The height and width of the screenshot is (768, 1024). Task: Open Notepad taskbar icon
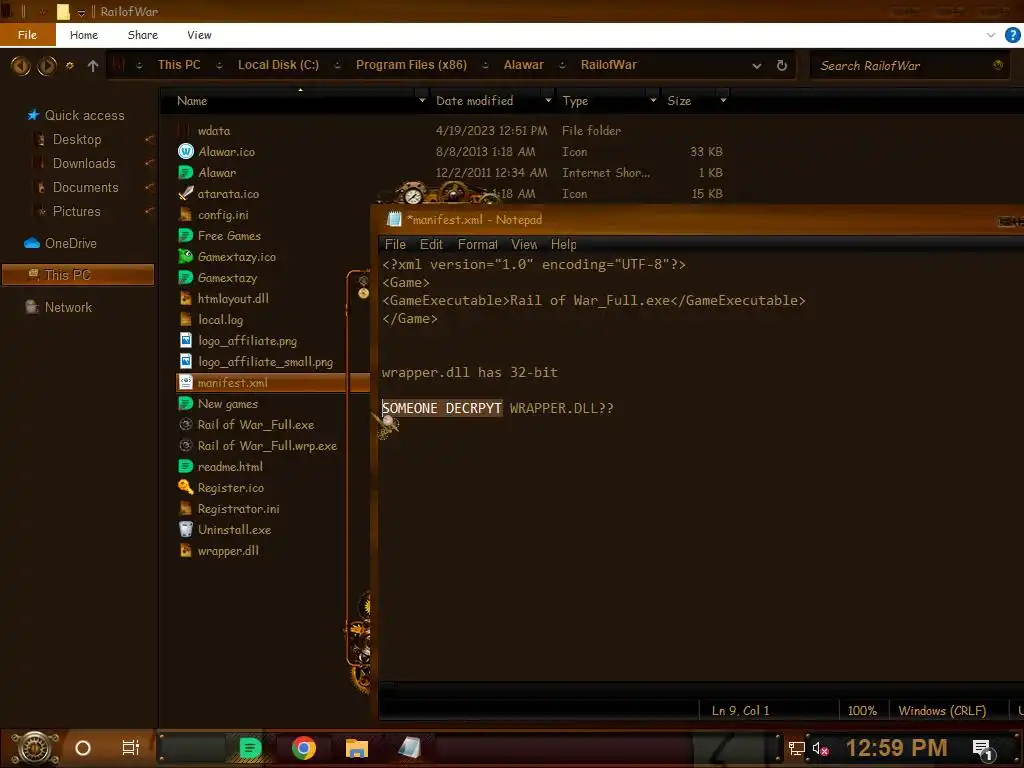409,748
